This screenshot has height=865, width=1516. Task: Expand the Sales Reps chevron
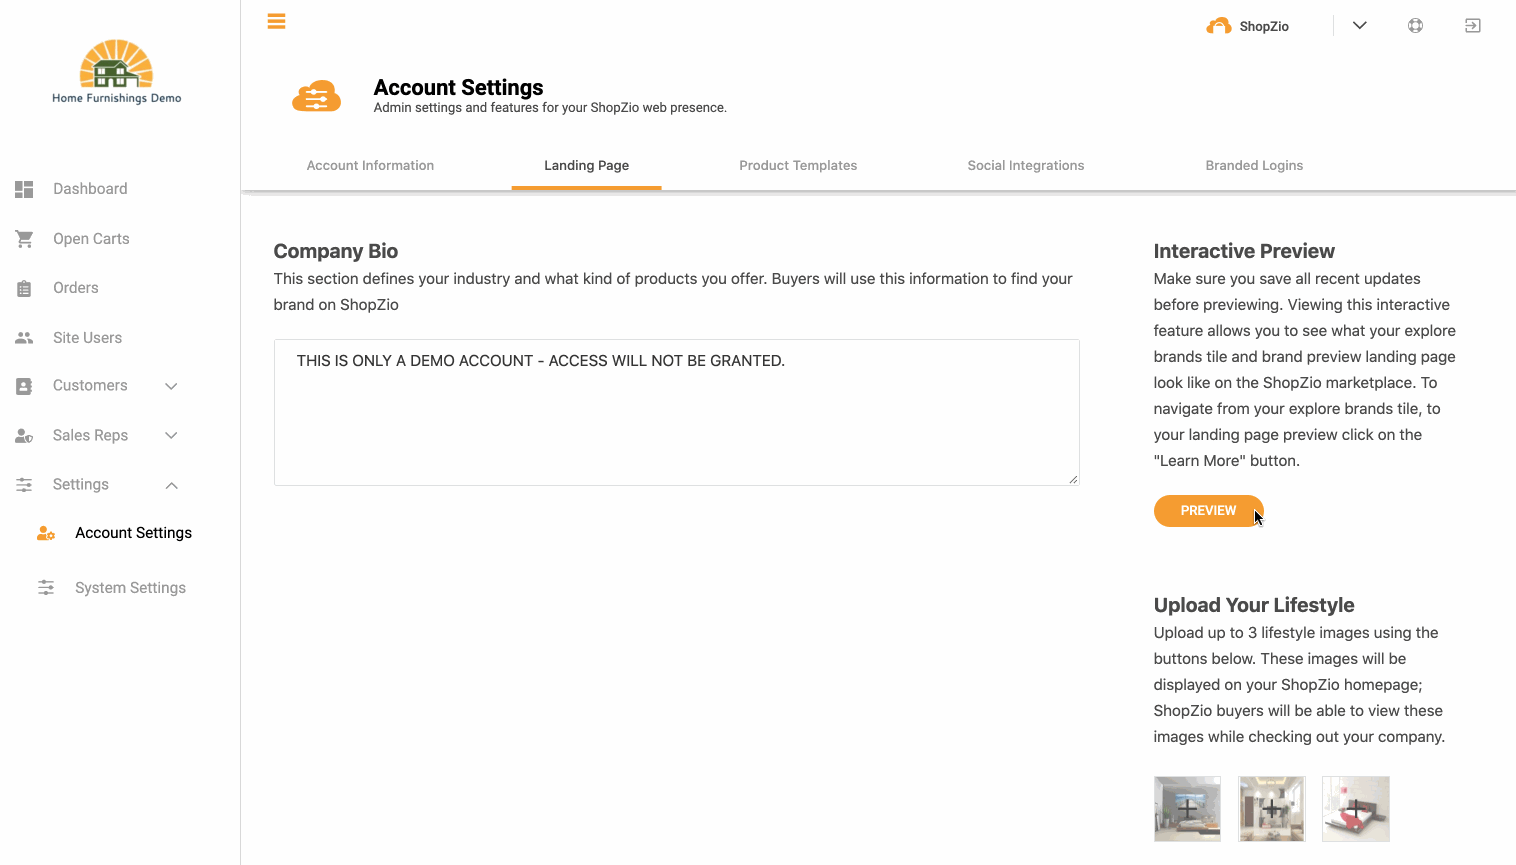coord(171,435)
